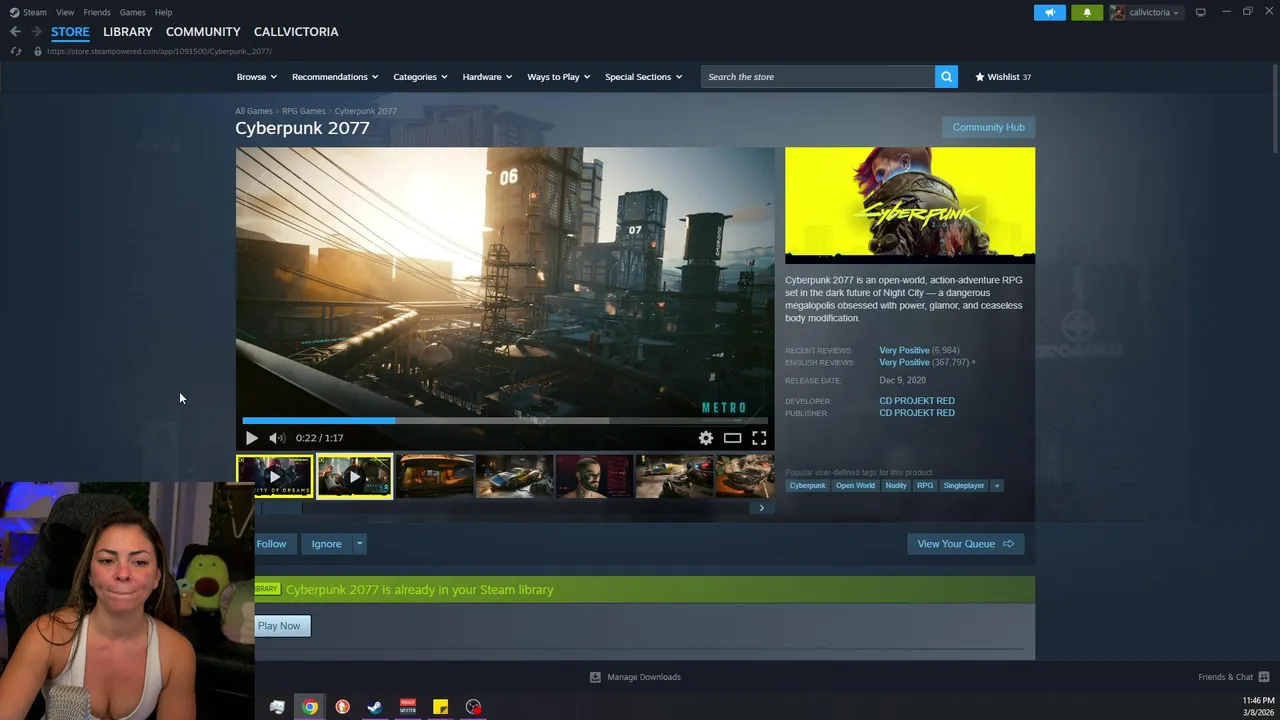
Task: Click the Big Picture monitor icon
Action: tap(1200, 12)
